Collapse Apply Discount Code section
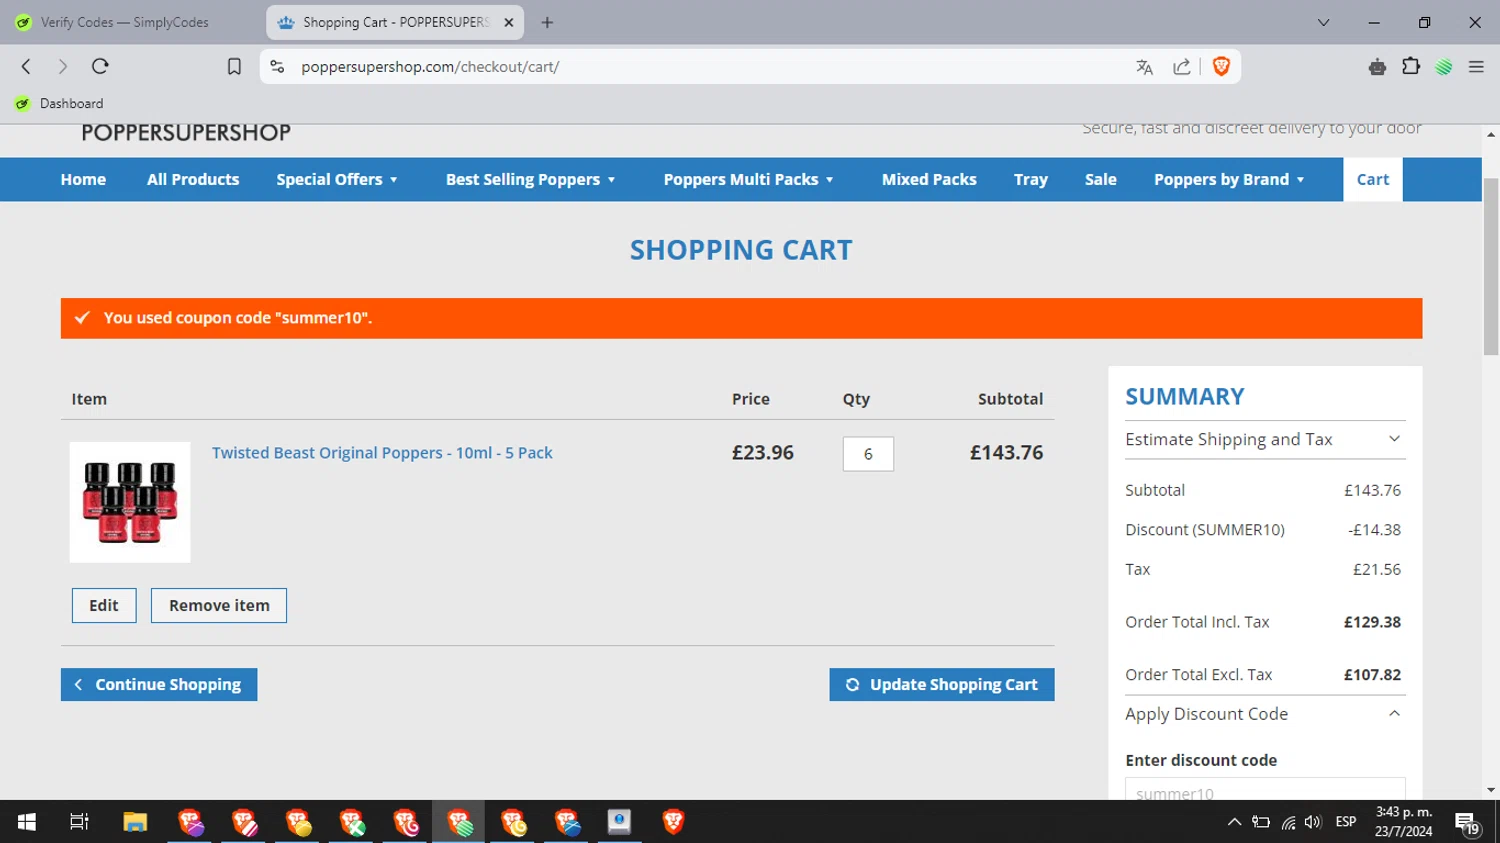 point(1265,714)
